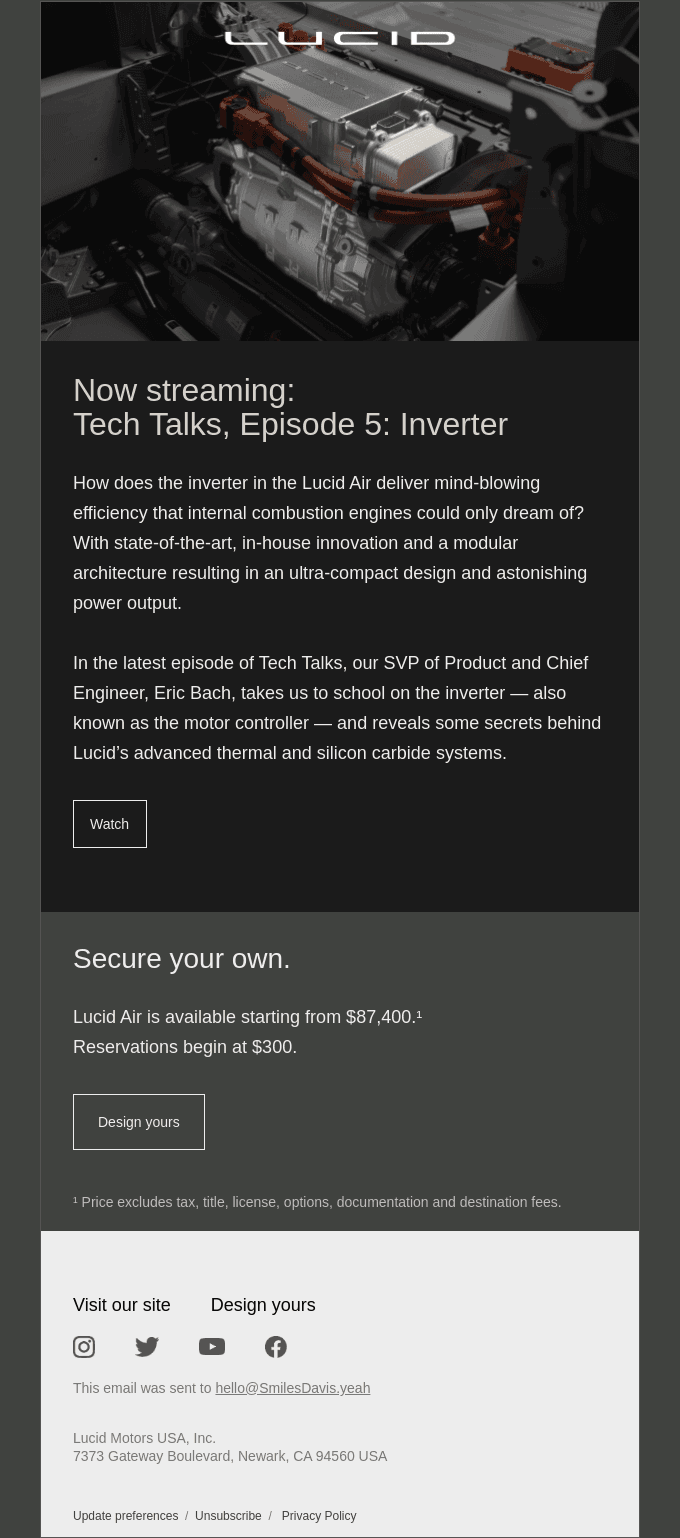Open Lucid's Instagram page icon
The image size is (680, 1538).
tap(84, 1347)
